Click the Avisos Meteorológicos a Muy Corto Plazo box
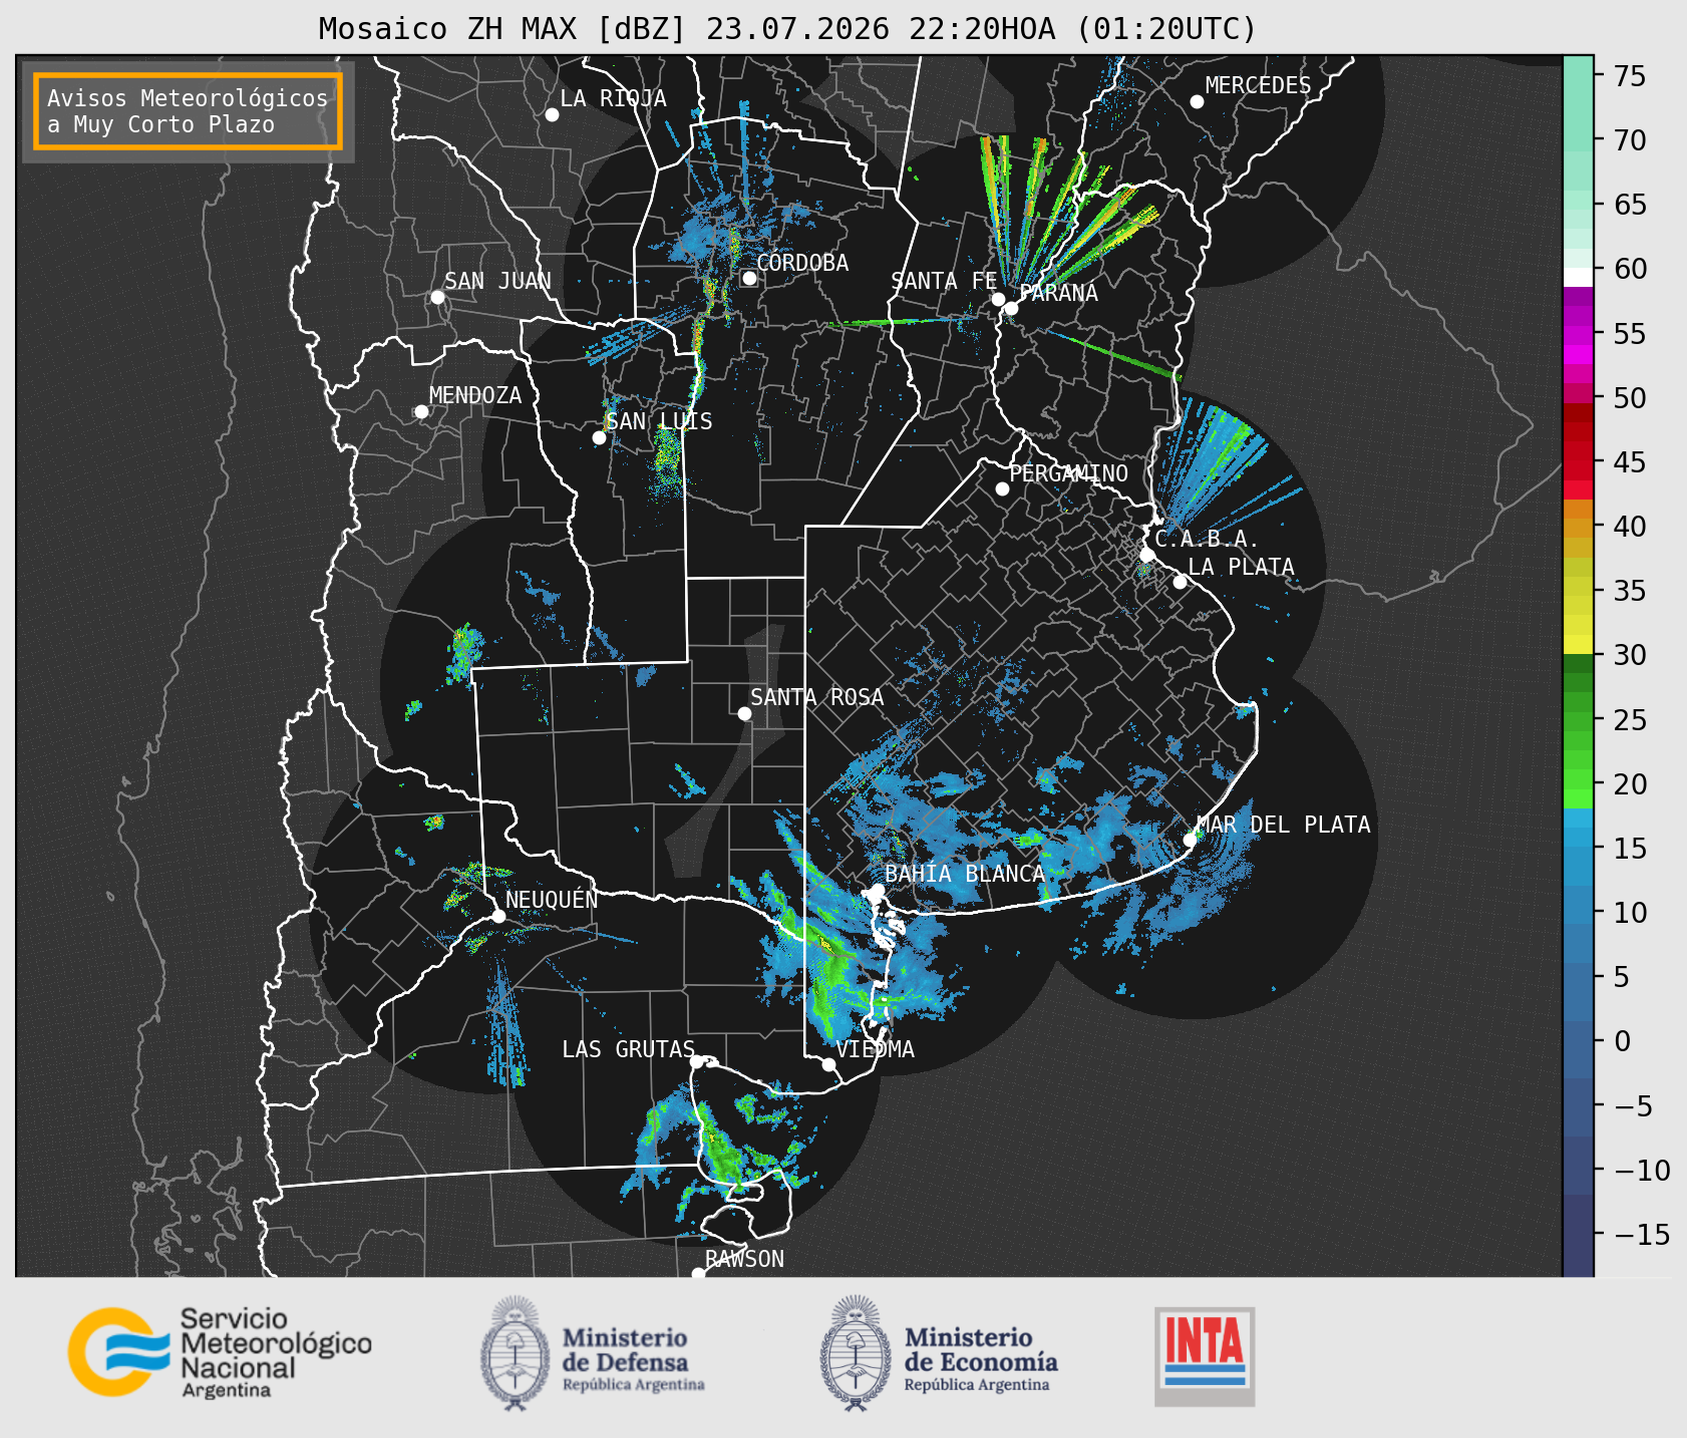 (188, 111)
